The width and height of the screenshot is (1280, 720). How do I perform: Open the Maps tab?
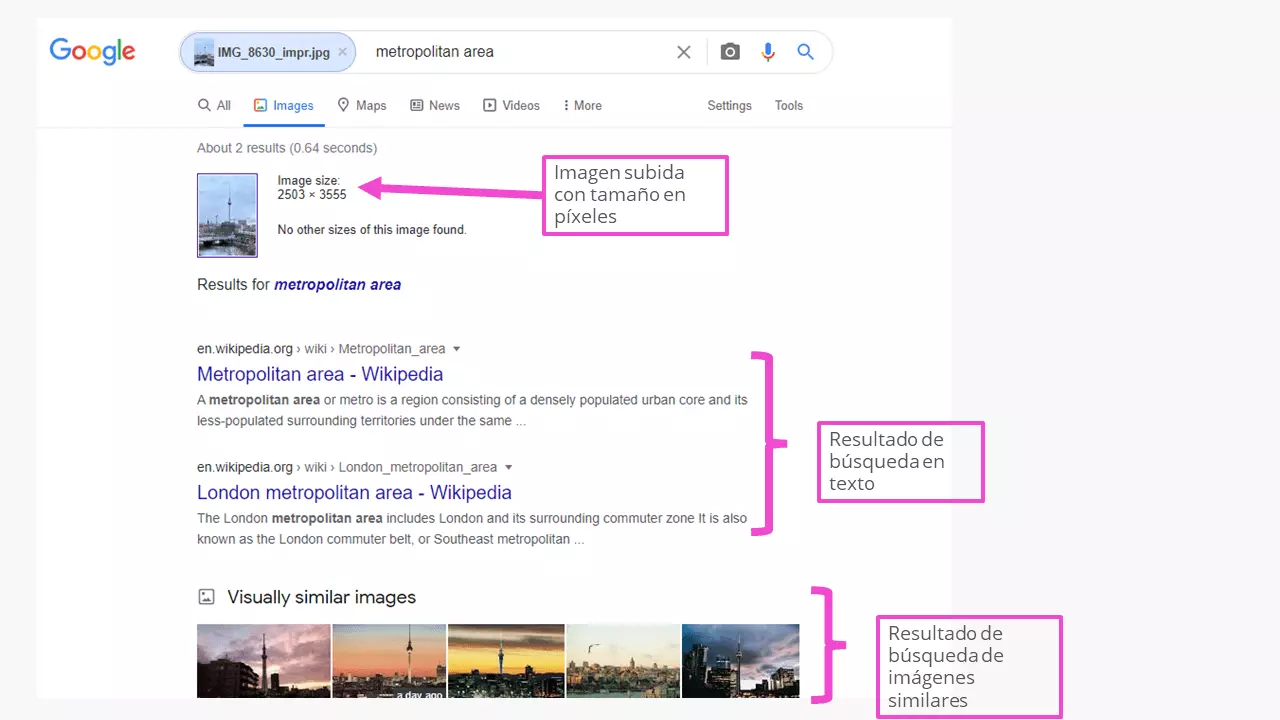(362, 105)
